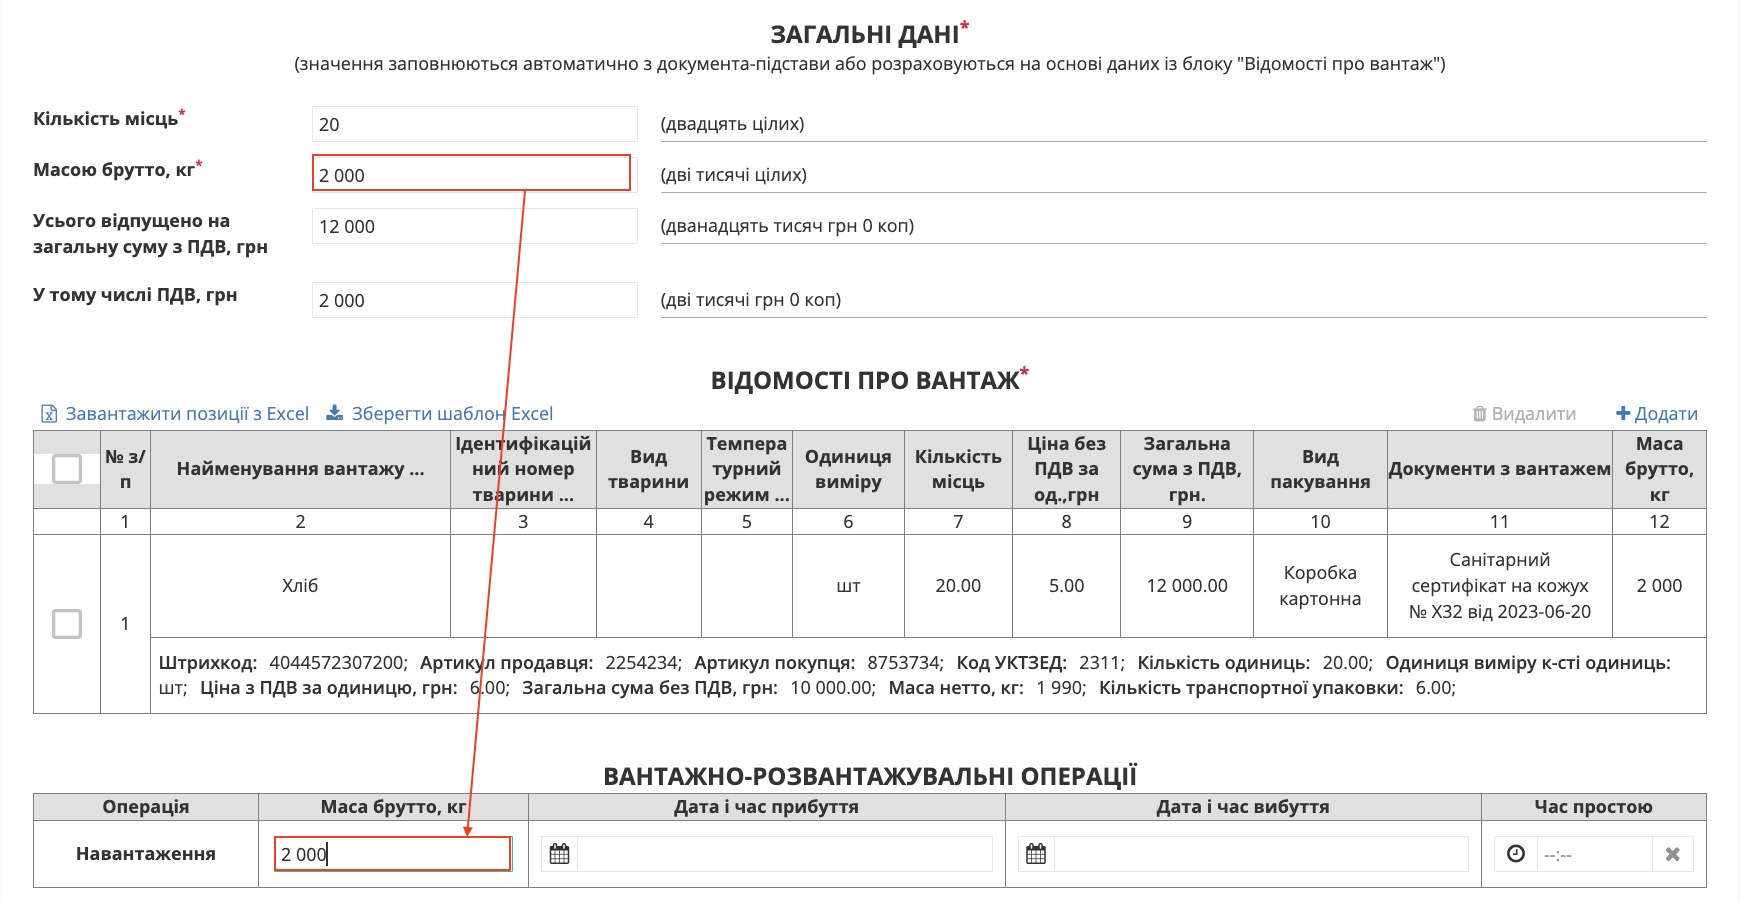Click the 'Ідентифікаційний номер тварини ...' column header
1742x902 pixels.
tap(523, 469)
